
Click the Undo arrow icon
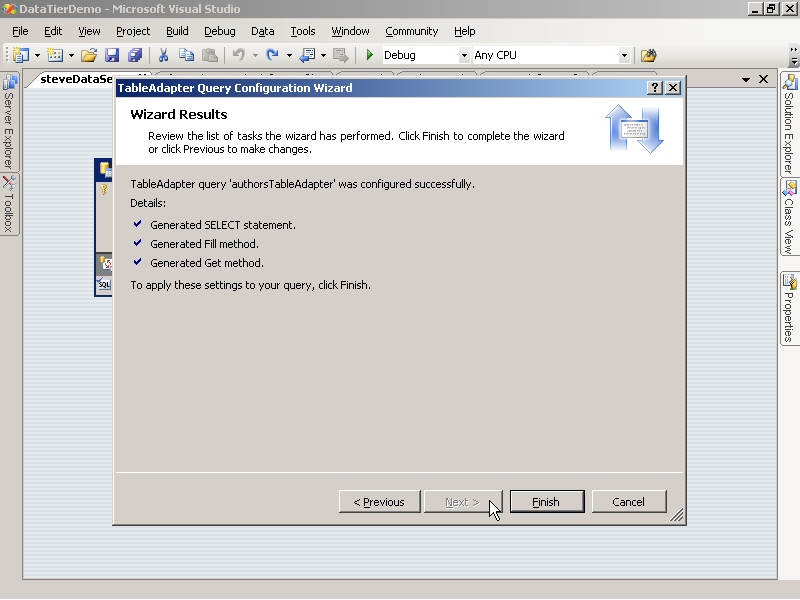click(239, 55)
